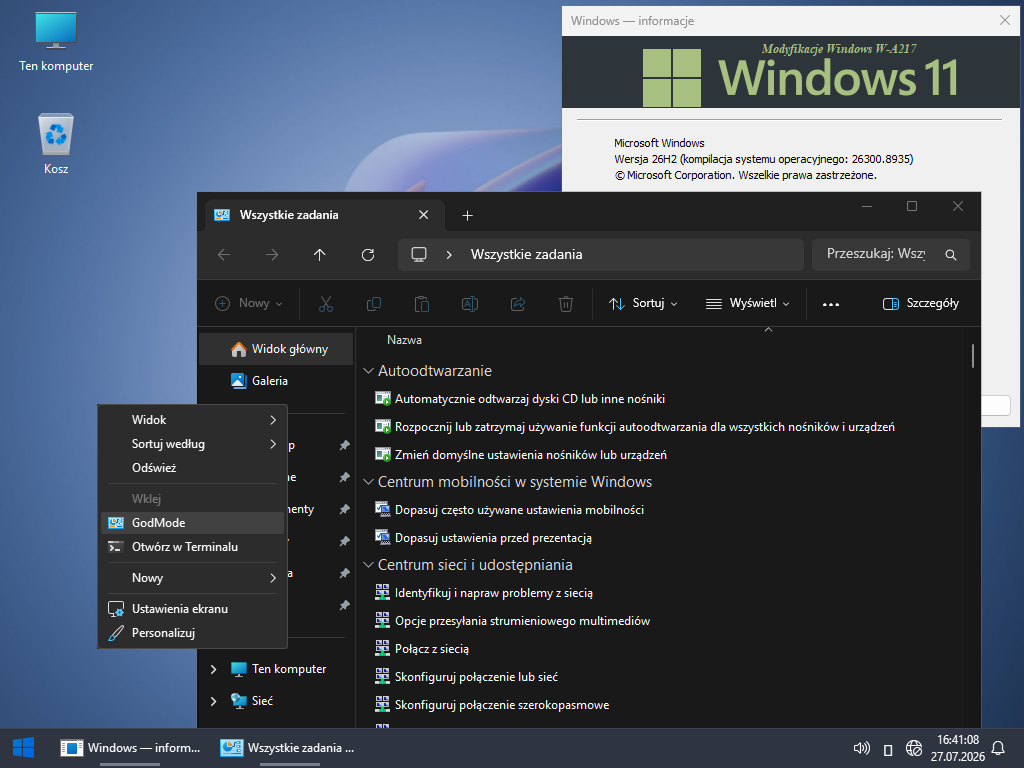Choose Otwórz w Terminalu
Image resolution: width=1024 pixels, height=768 pixels.
(x=193, y=547)
